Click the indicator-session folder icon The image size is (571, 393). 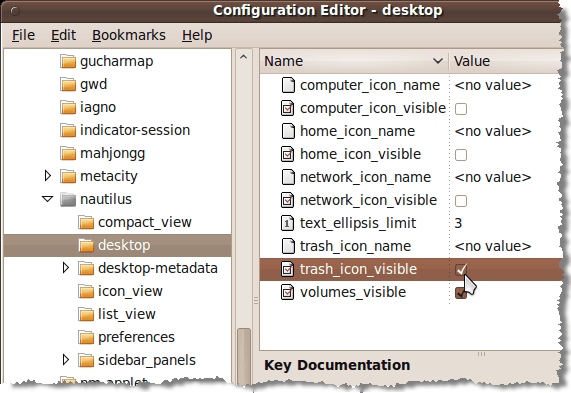coord(68,130)
